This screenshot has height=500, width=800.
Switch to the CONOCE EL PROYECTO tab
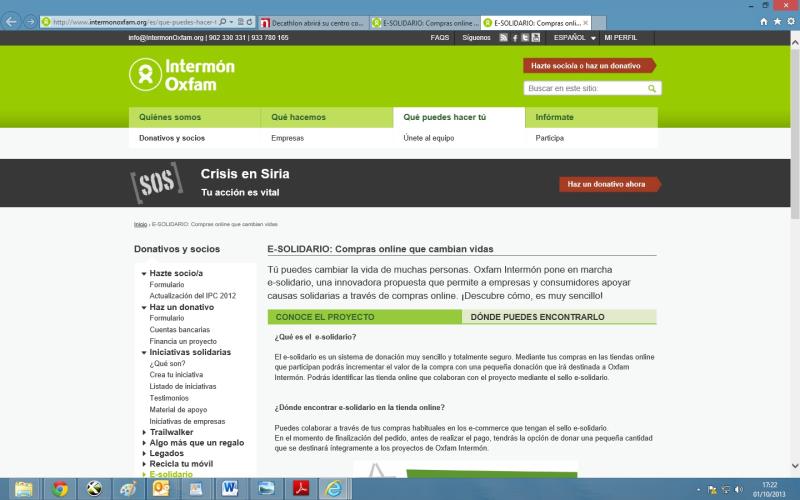[365, 317]
